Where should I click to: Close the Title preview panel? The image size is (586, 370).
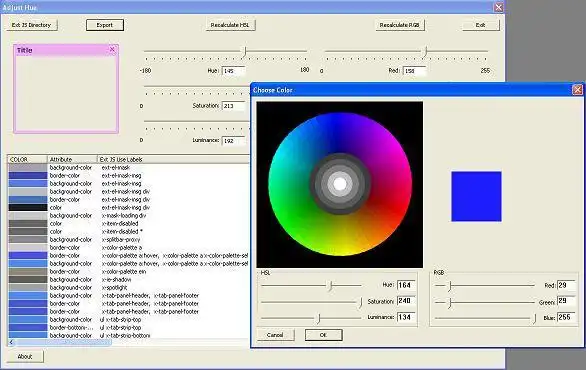pyautogui.click(x=112, y=50)
